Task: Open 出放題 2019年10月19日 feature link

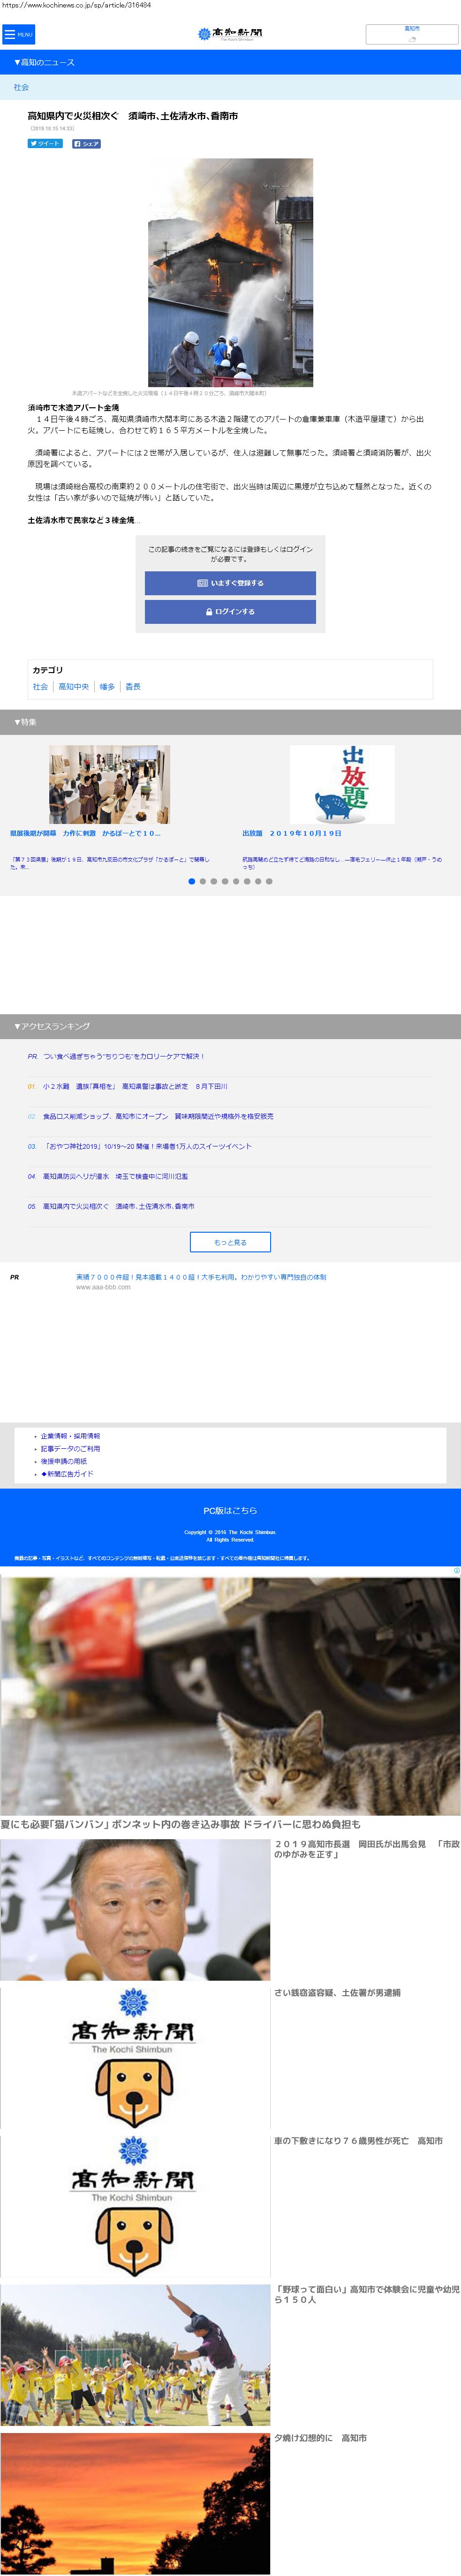Action: coord(291,833)
